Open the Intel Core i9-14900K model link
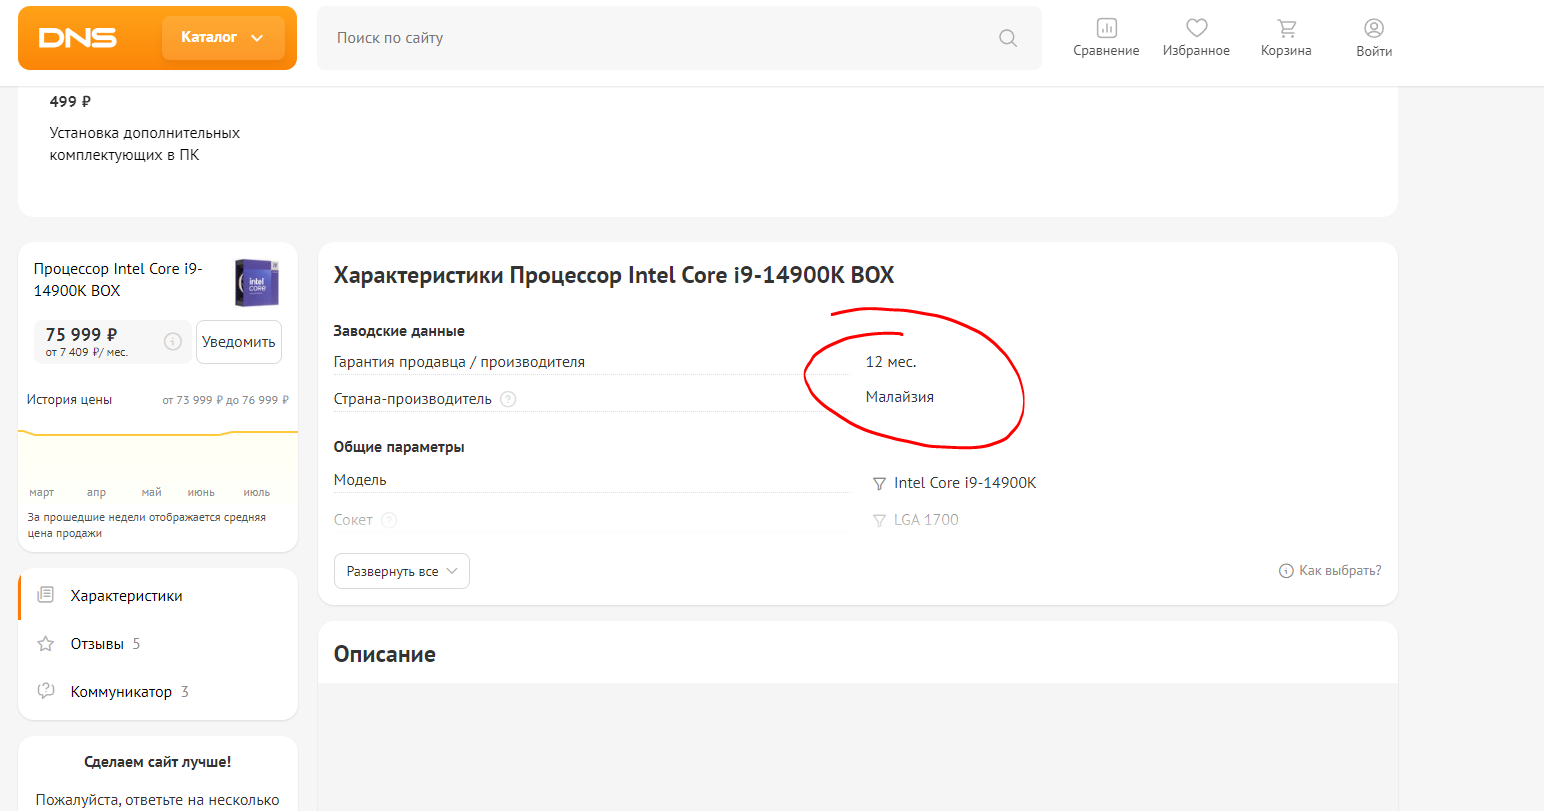The image size is (1544, 811). pos(965,483)
